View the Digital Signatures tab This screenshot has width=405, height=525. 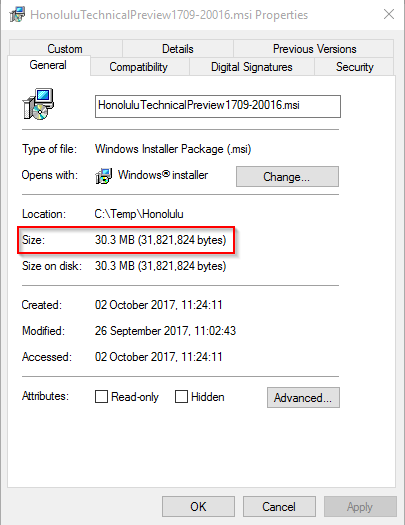(252, 67)
